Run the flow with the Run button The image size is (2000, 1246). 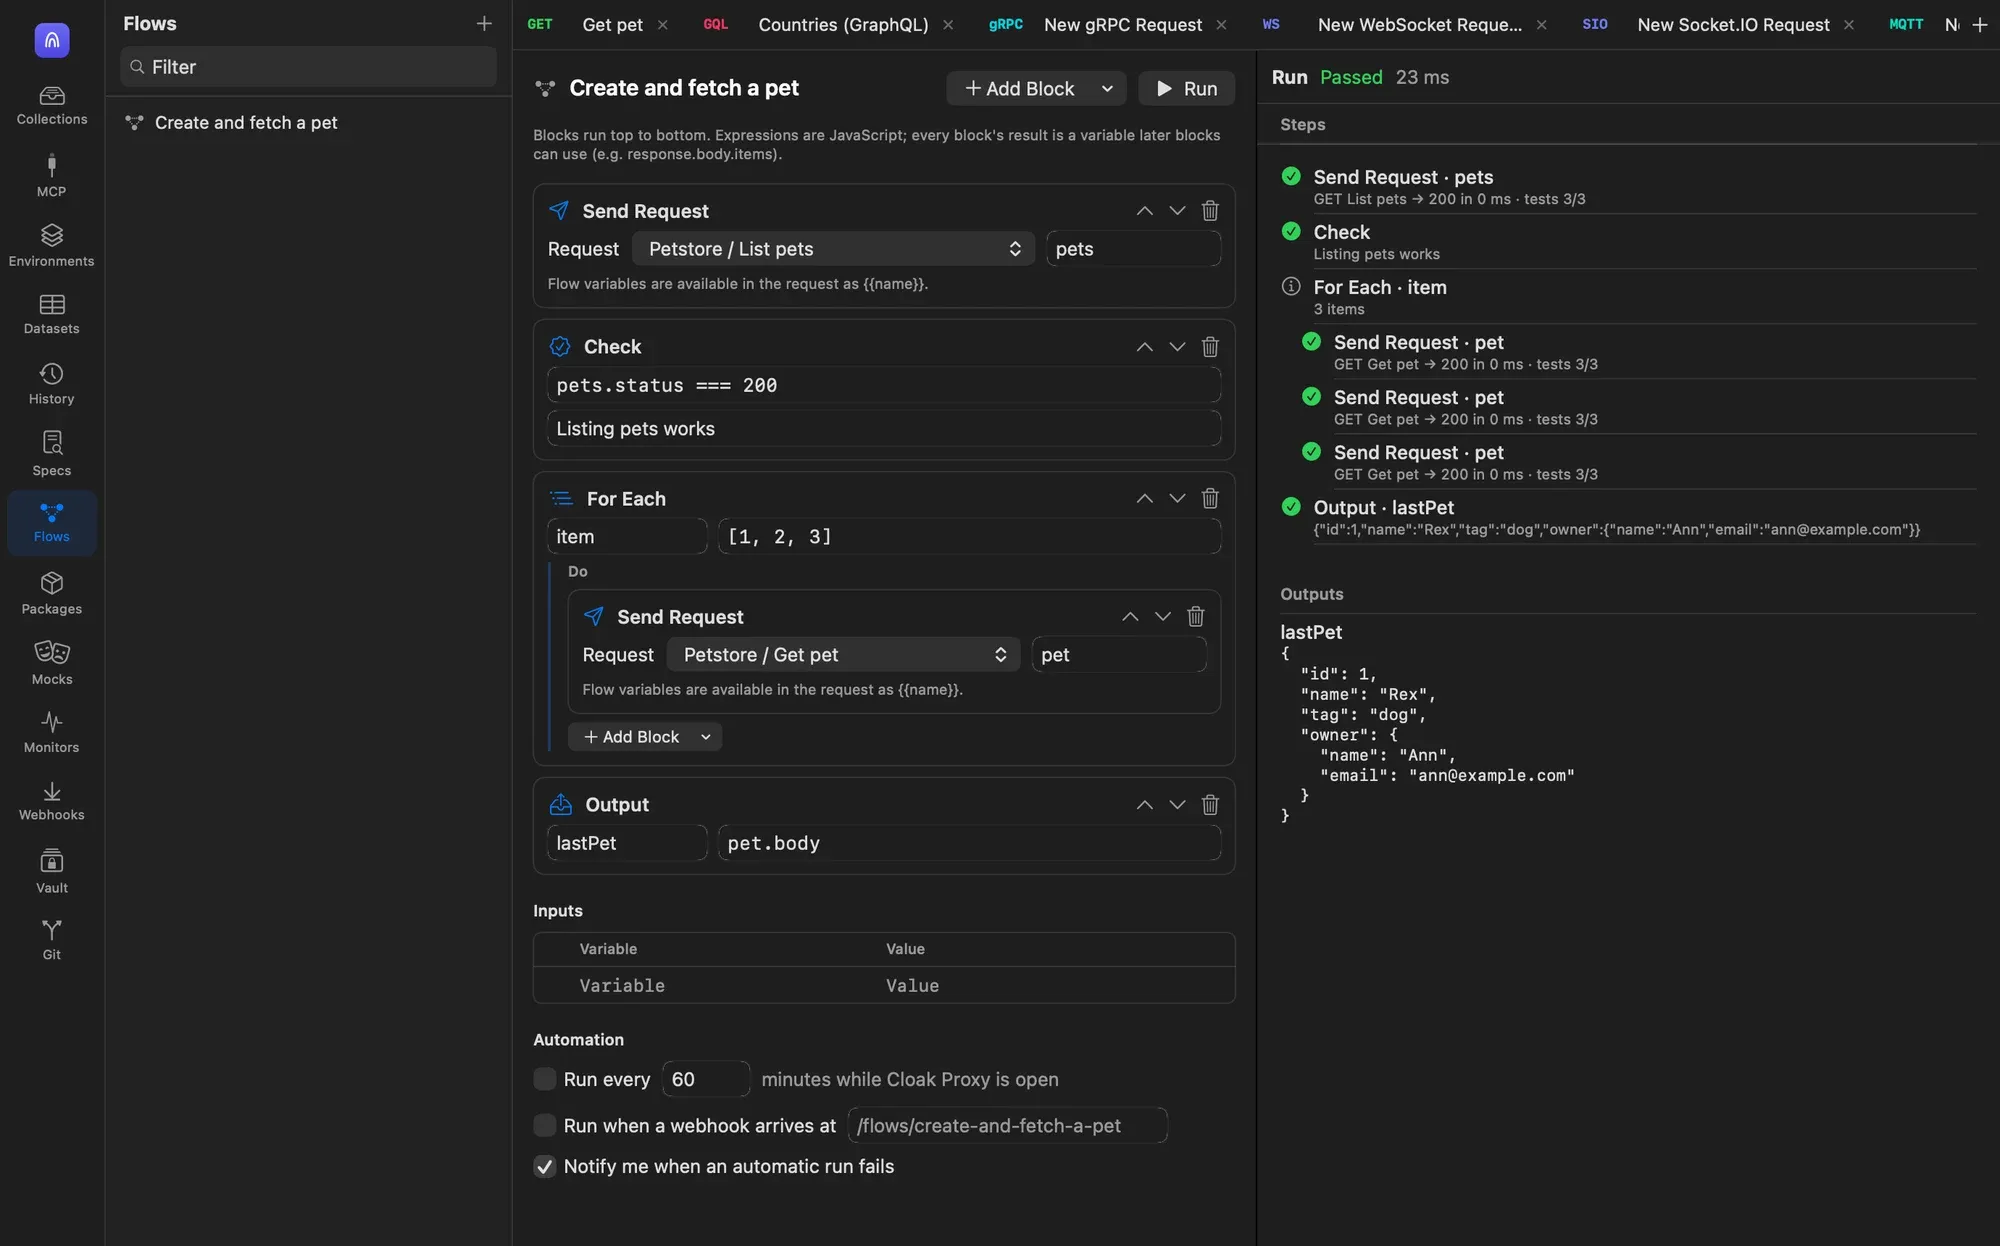point(1187,89)
